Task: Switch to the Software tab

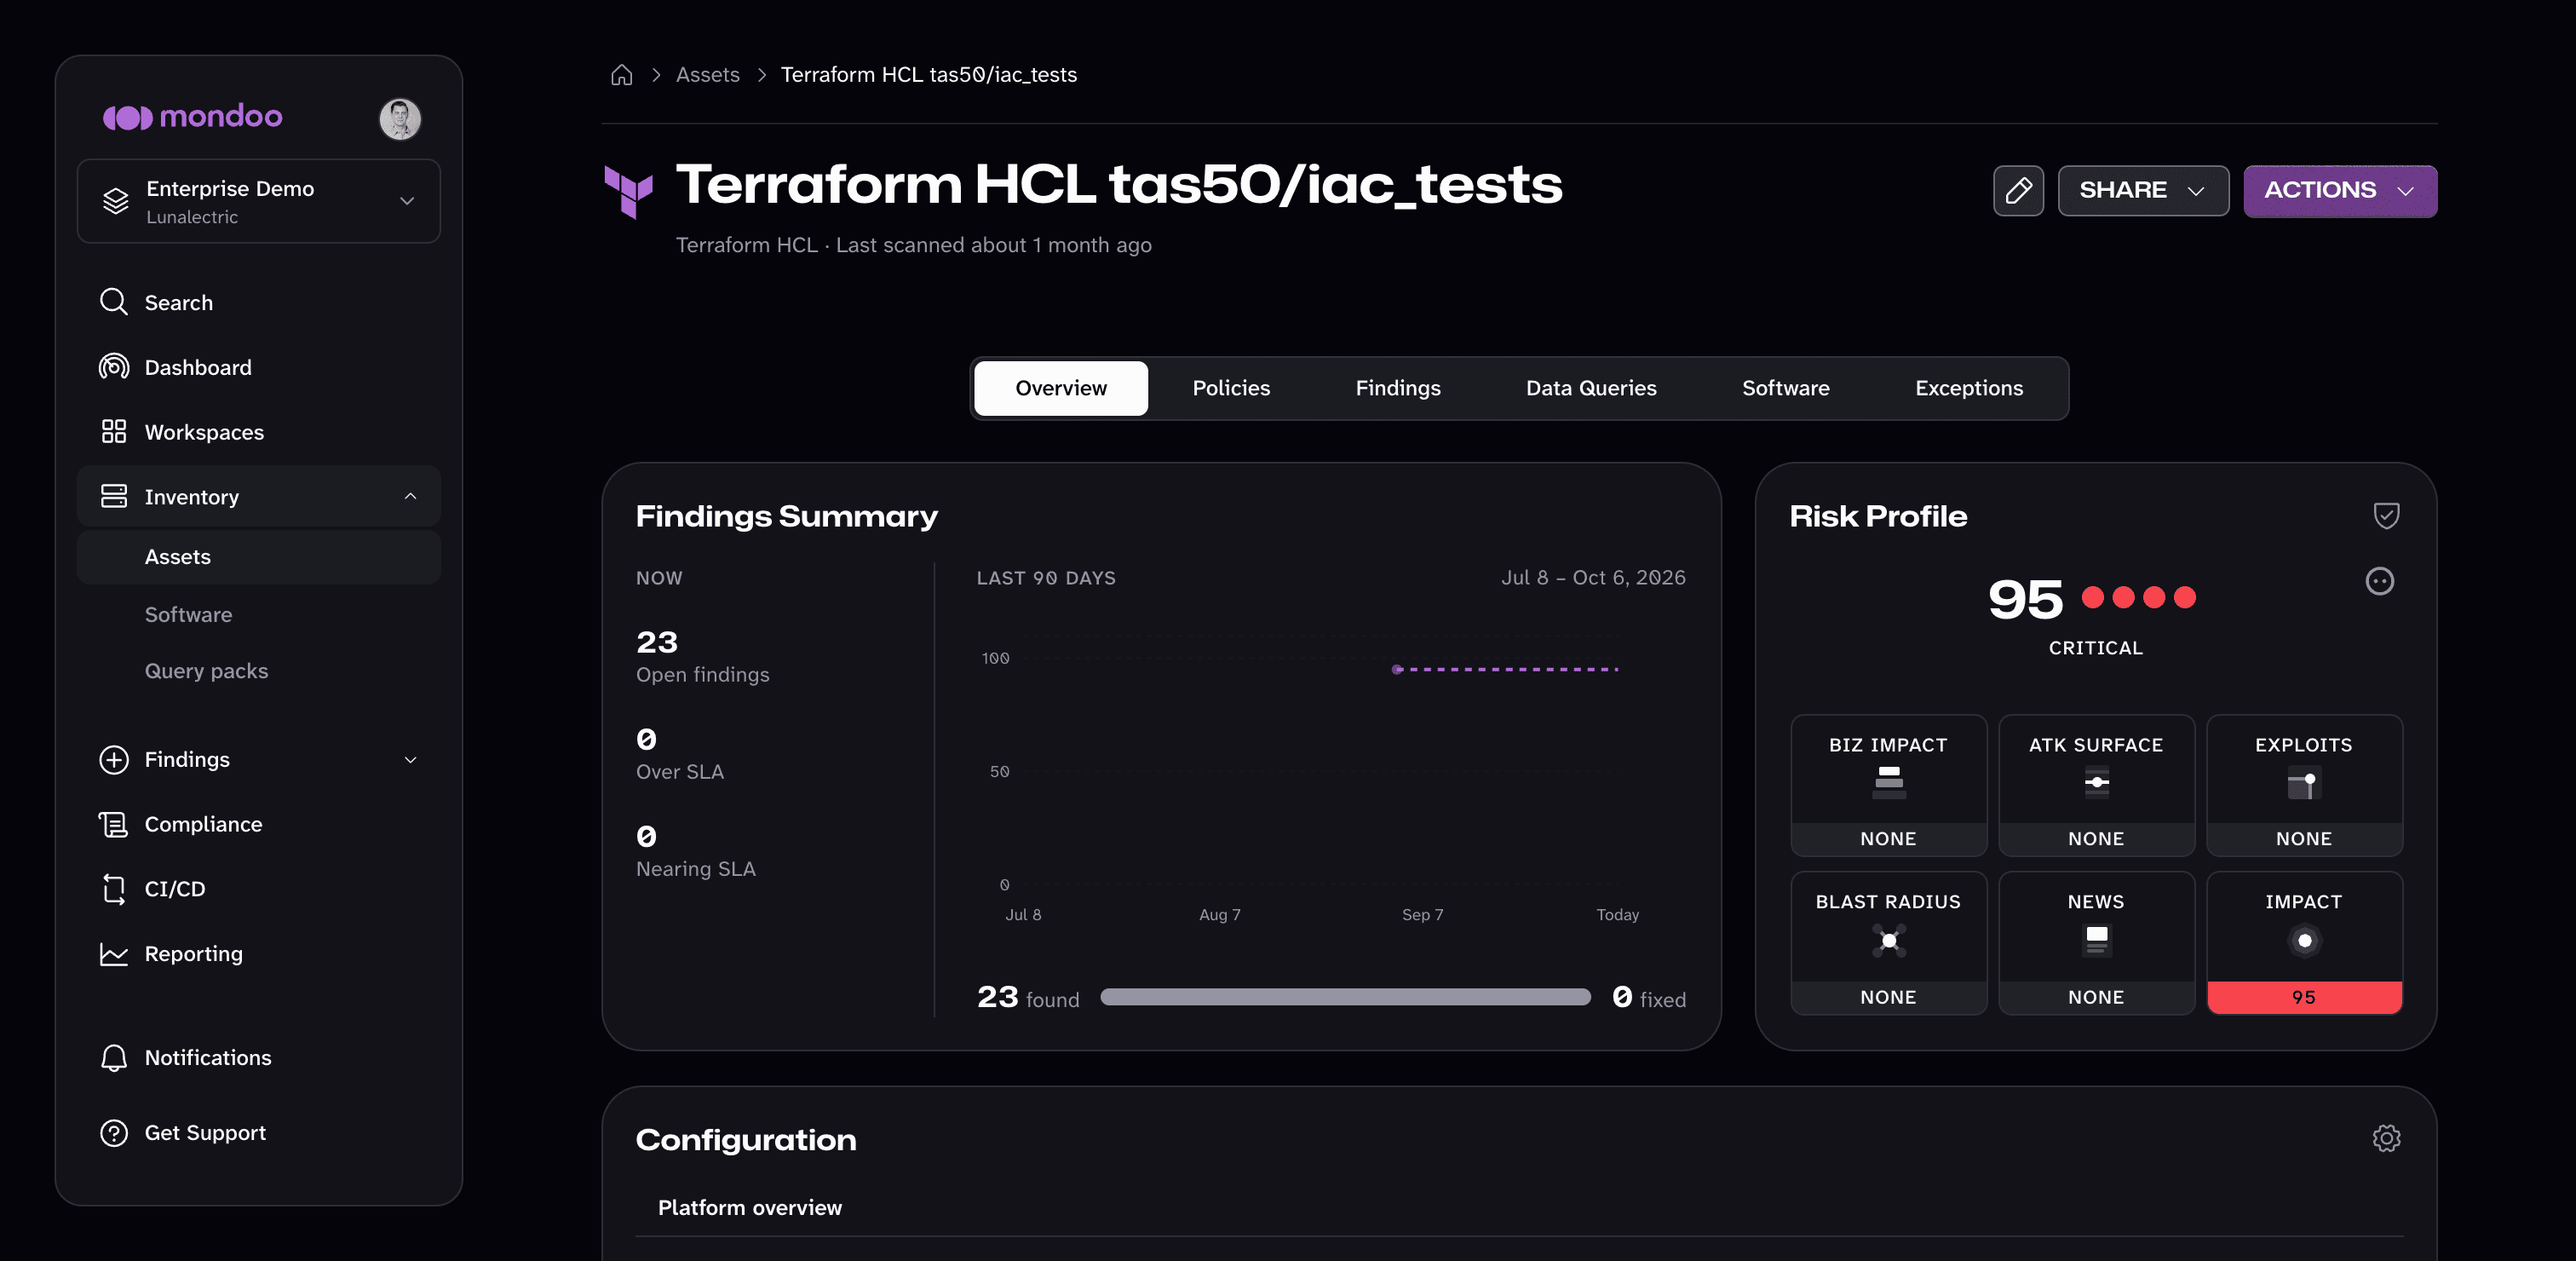Action: [x=1786, y=388]
